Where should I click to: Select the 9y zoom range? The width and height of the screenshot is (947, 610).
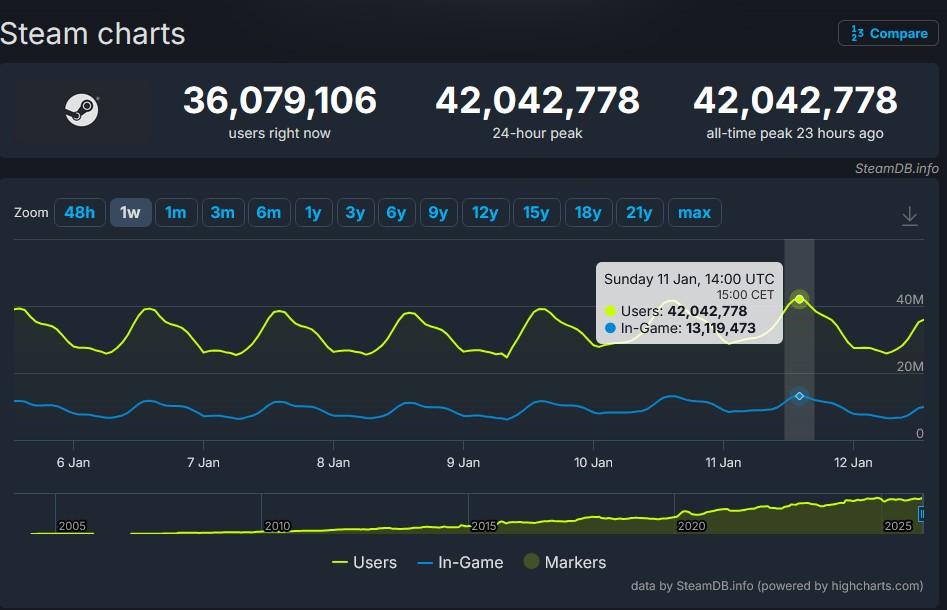(438, 212)
